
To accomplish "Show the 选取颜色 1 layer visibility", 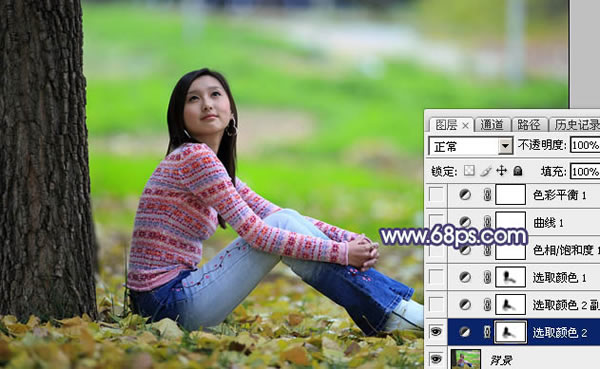I will coord(436,277).
